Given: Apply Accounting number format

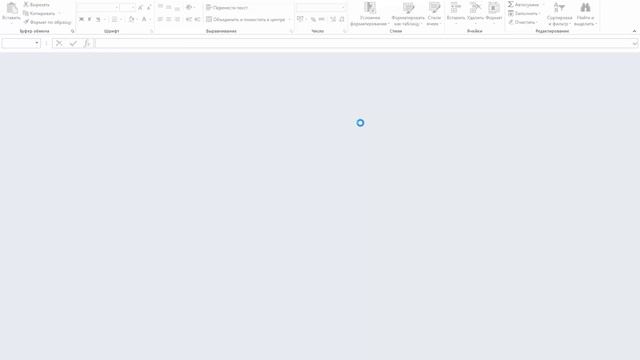Looking at the screenshot, I should click(300, 19).
